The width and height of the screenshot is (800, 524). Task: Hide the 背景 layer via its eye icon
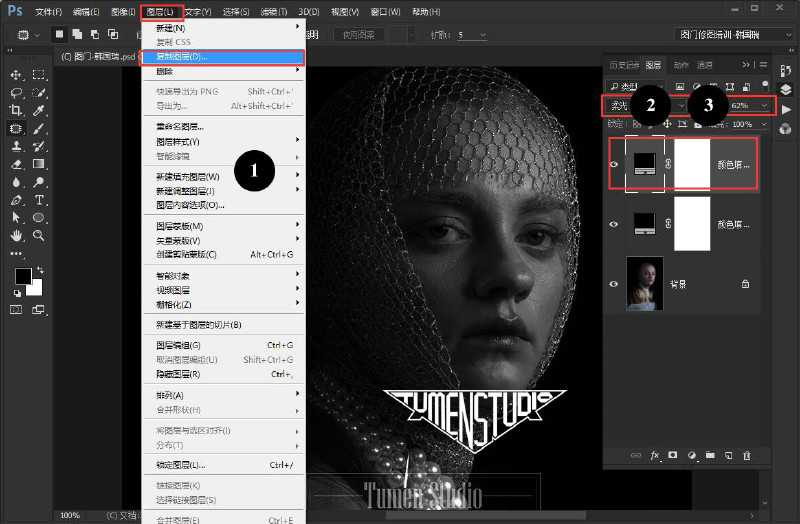[x=614, y=284]
